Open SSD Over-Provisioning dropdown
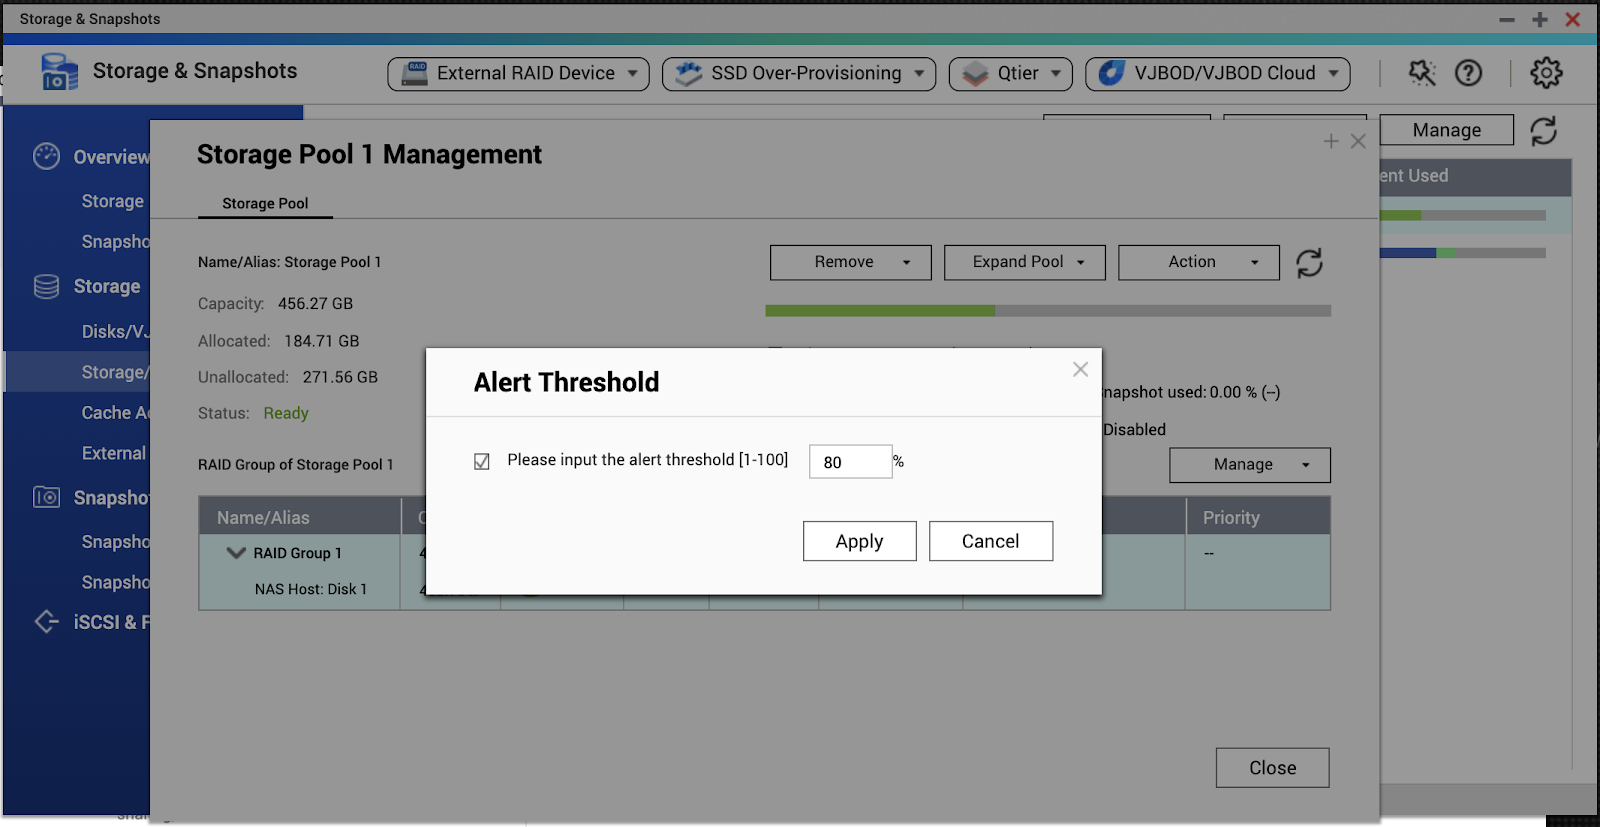This screenshot has width=1600, height=827. tap(799, 74)
